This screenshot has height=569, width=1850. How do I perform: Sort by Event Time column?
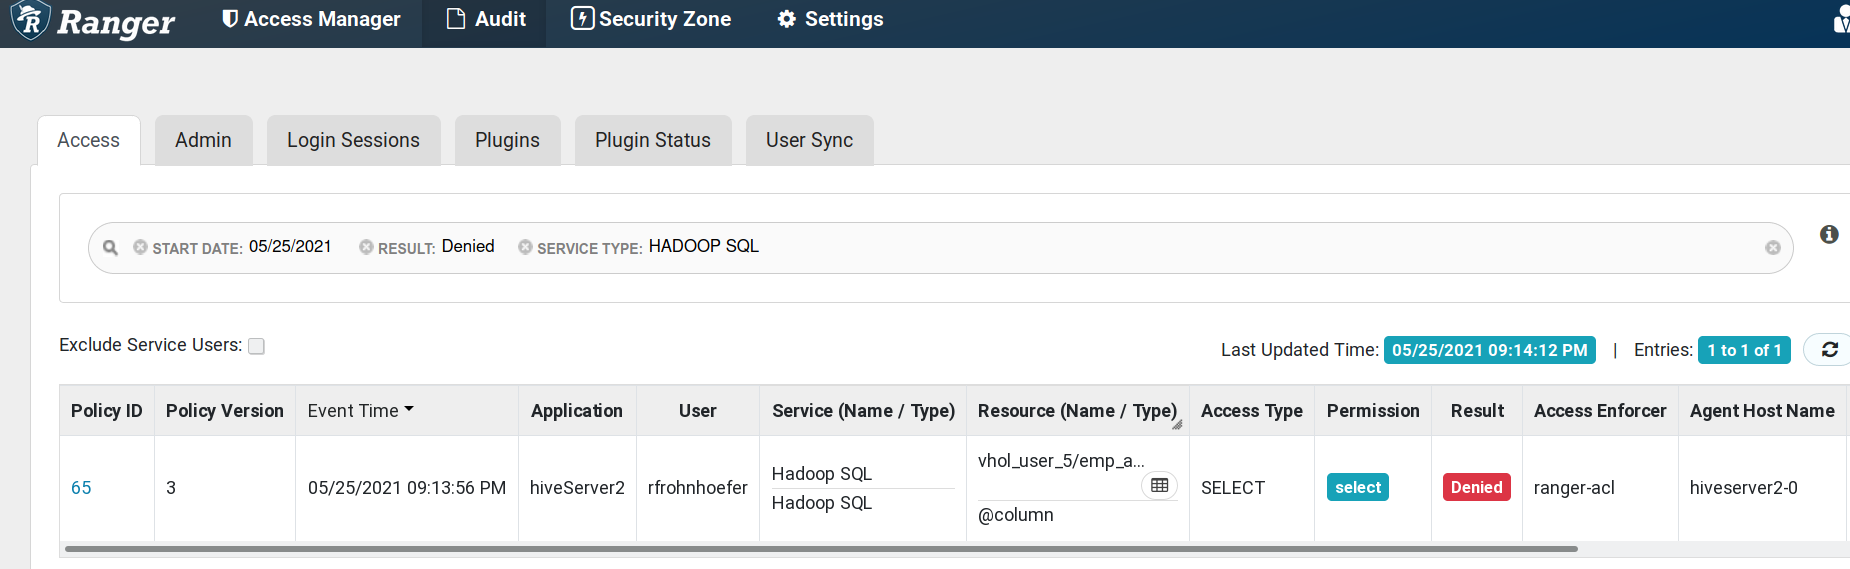click(x=360, y=411)
